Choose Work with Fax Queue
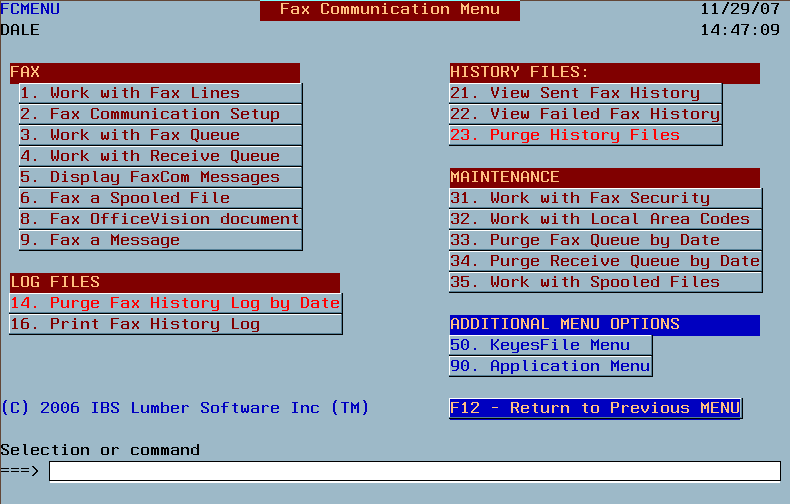 161,135
